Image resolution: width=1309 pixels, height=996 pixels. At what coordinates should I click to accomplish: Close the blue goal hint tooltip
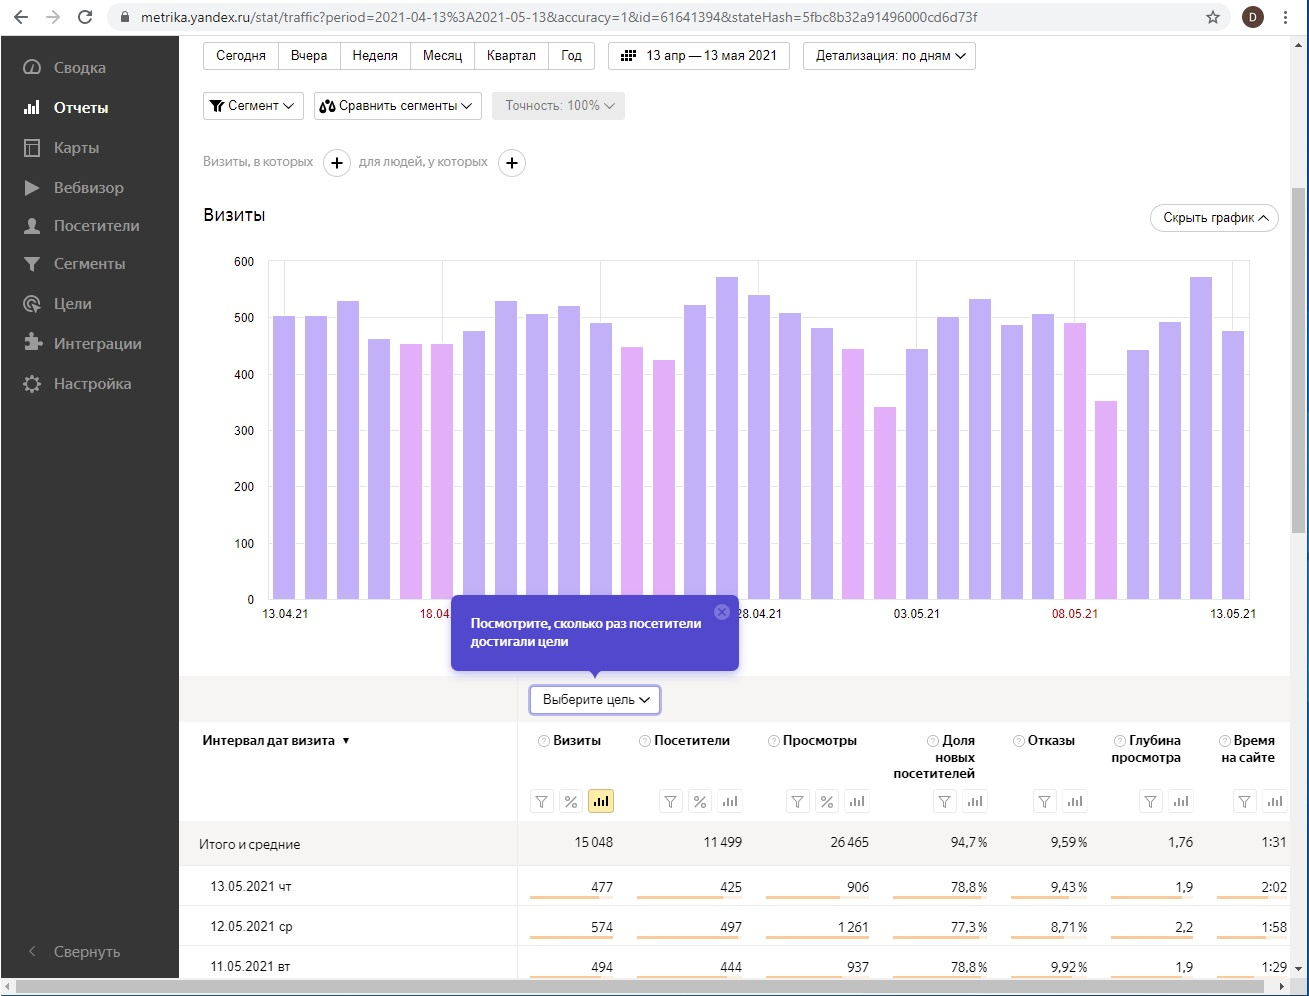(x=722, y=612)
